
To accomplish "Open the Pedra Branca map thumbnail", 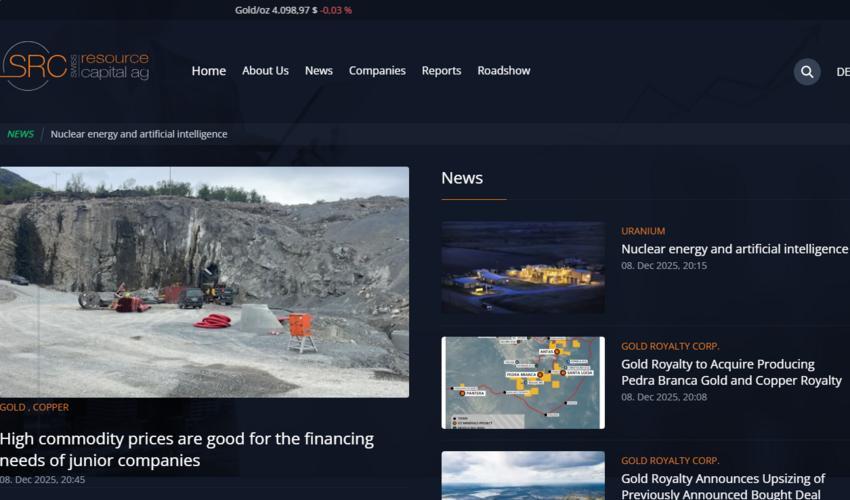I will 523,383.
